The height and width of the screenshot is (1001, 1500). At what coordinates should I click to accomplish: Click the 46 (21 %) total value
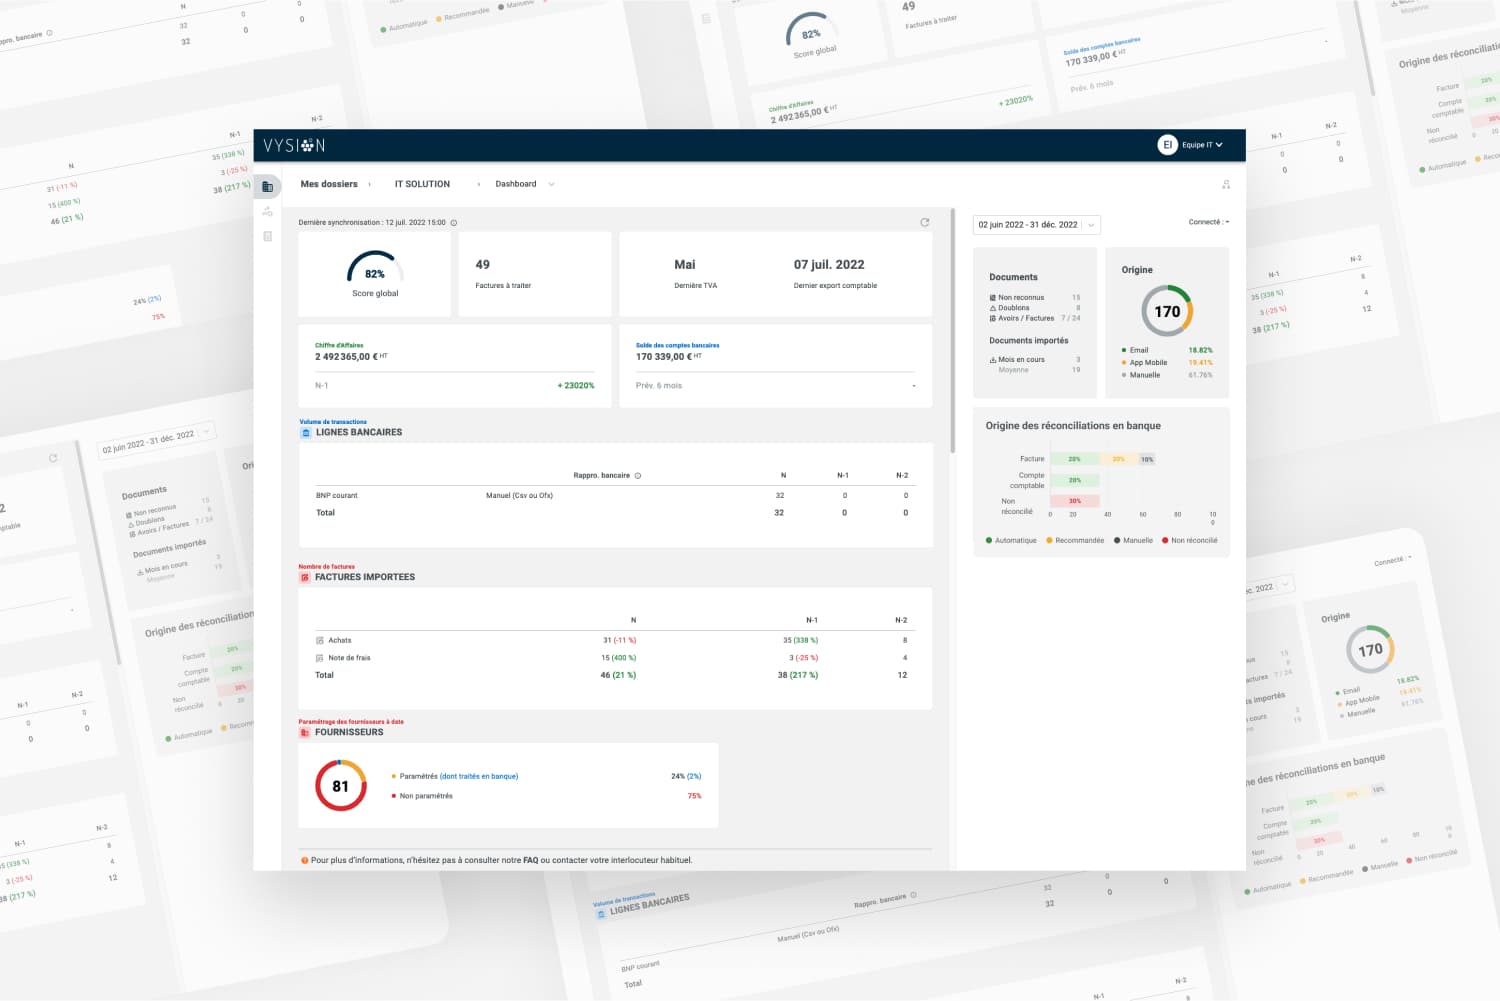click(x=618, y=676)
